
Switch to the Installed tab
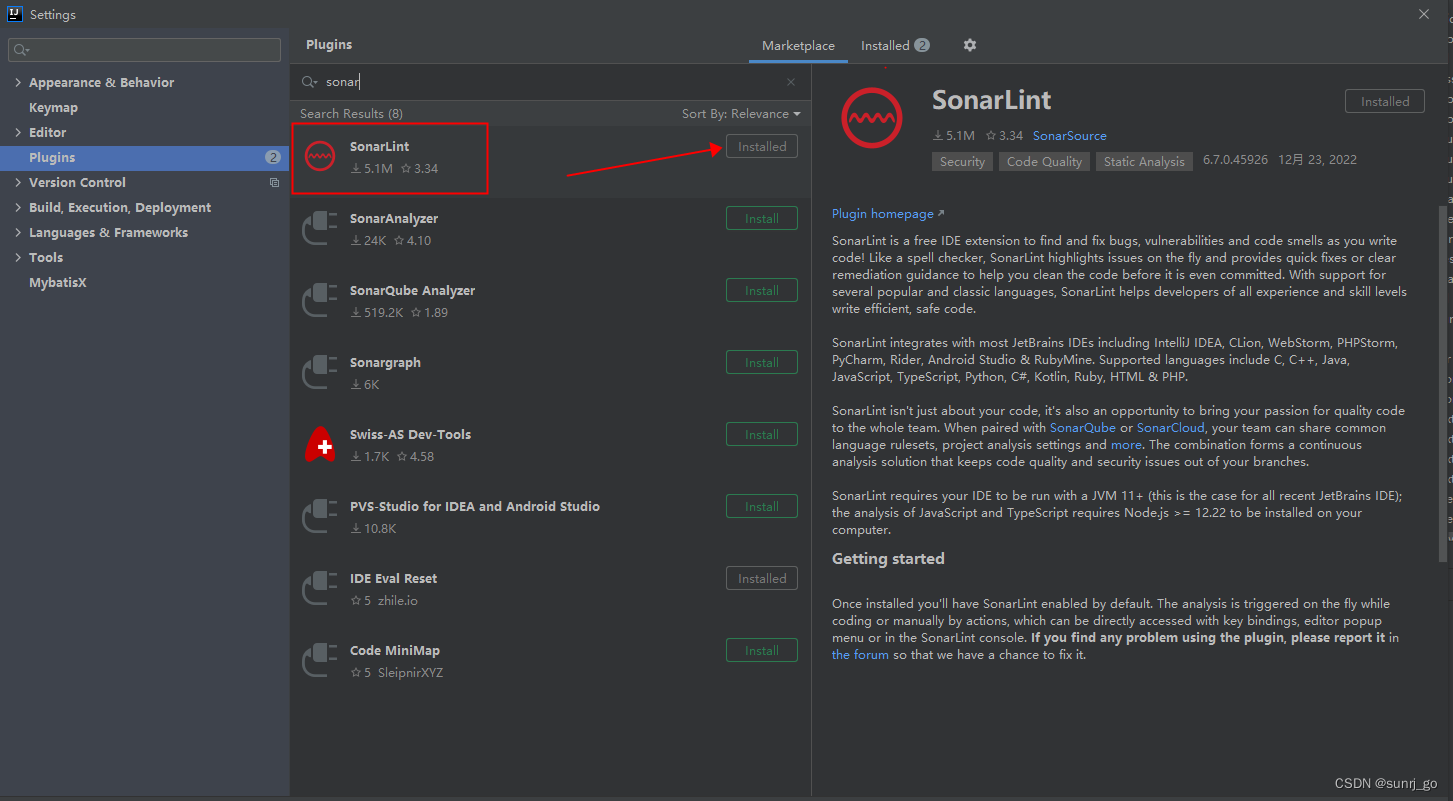pos(895,46)
